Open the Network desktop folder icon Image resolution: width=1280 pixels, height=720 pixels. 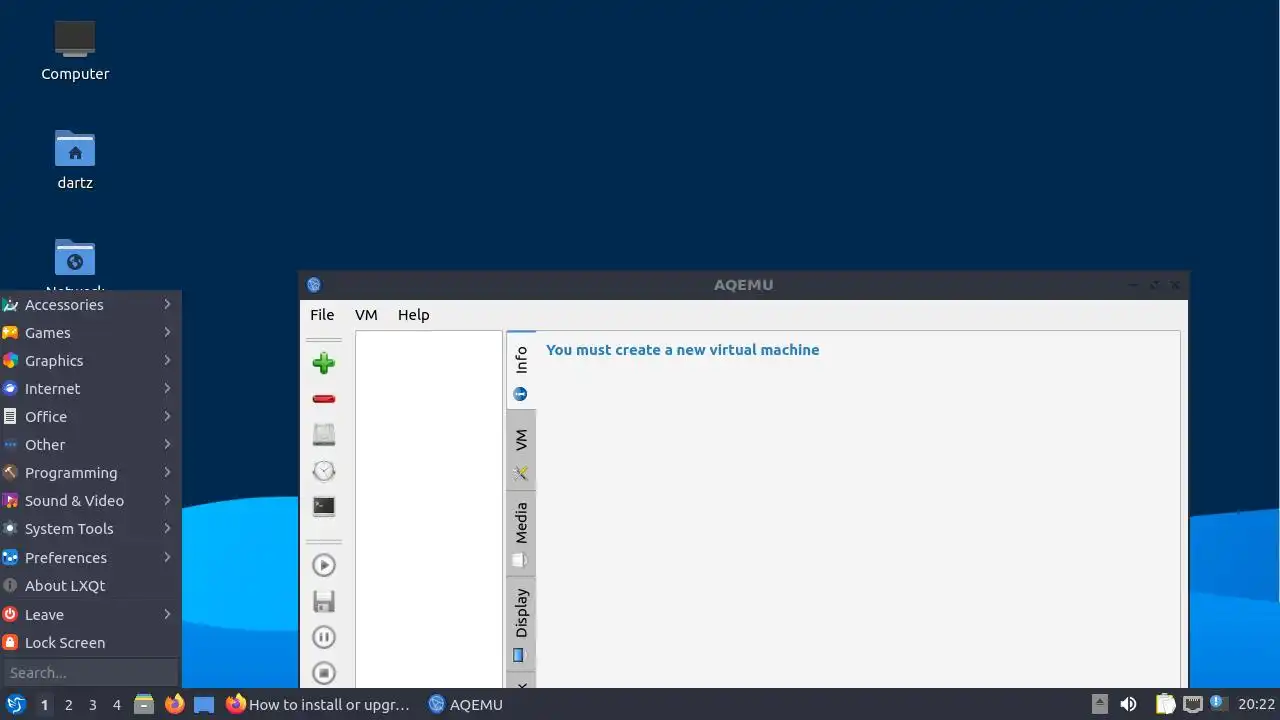(x=75, y=258)
